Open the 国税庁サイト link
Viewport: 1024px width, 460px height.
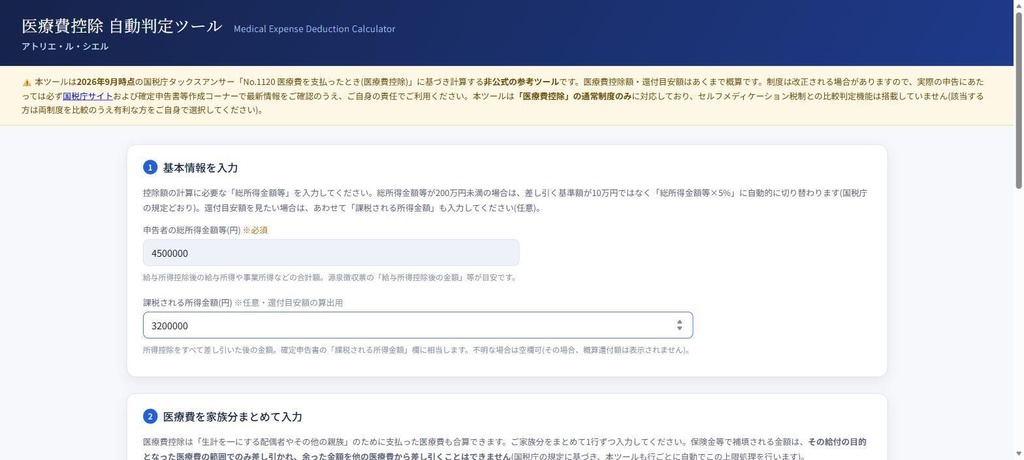pyautogui.click(x=88, y=96)
